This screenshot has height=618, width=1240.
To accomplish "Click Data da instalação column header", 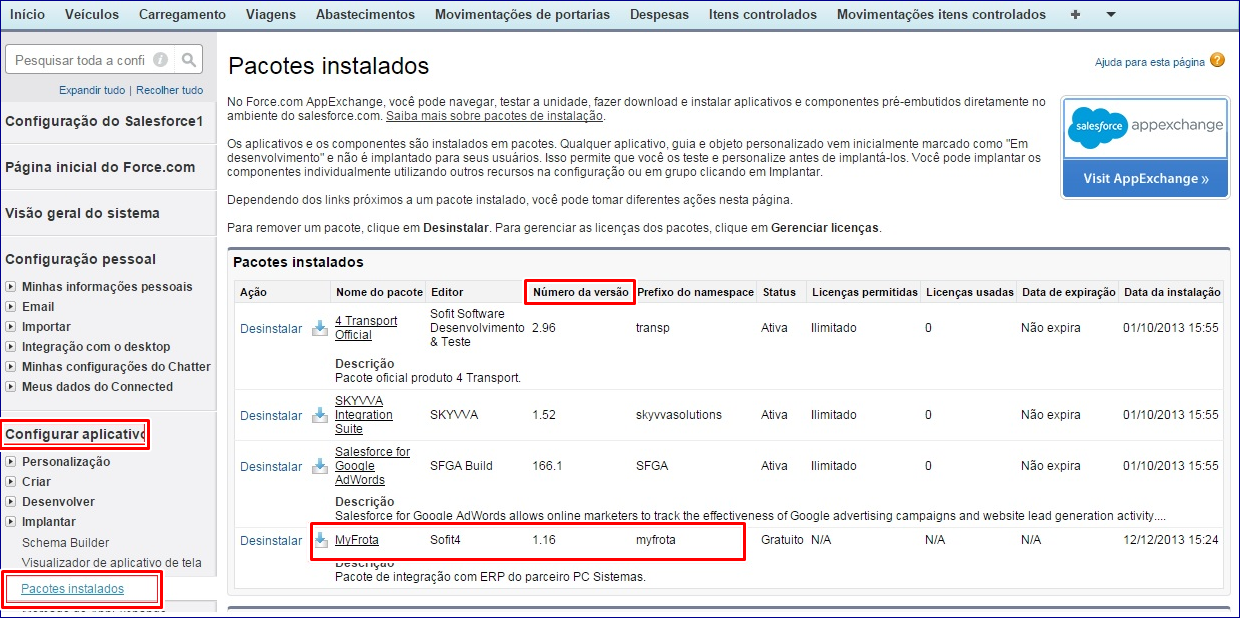I will [x=1172, y=292].
